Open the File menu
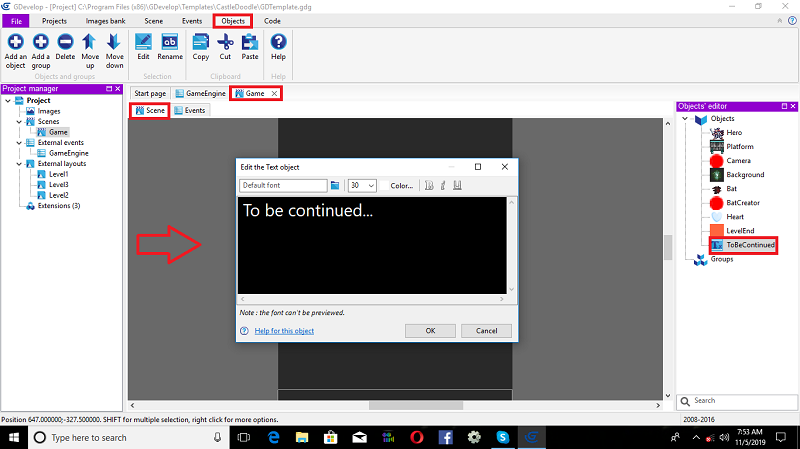800x449 pixels. [16, 21]
